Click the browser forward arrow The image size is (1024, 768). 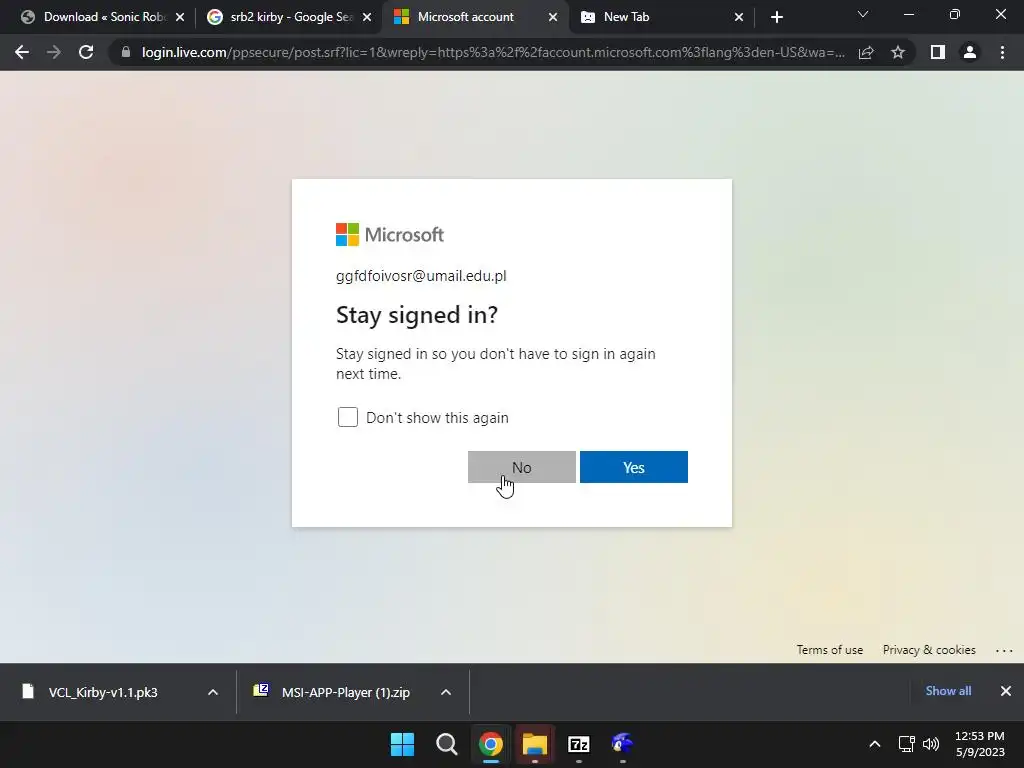pyautogui.click(x=54, y=52)
